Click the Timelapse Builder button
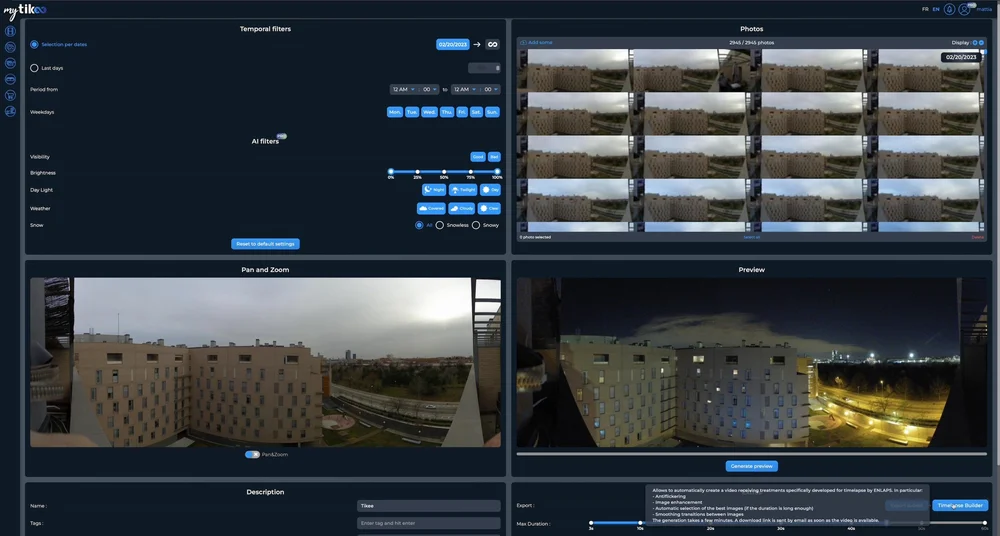Screen dimensions: 1000x536 coord(960,505)
